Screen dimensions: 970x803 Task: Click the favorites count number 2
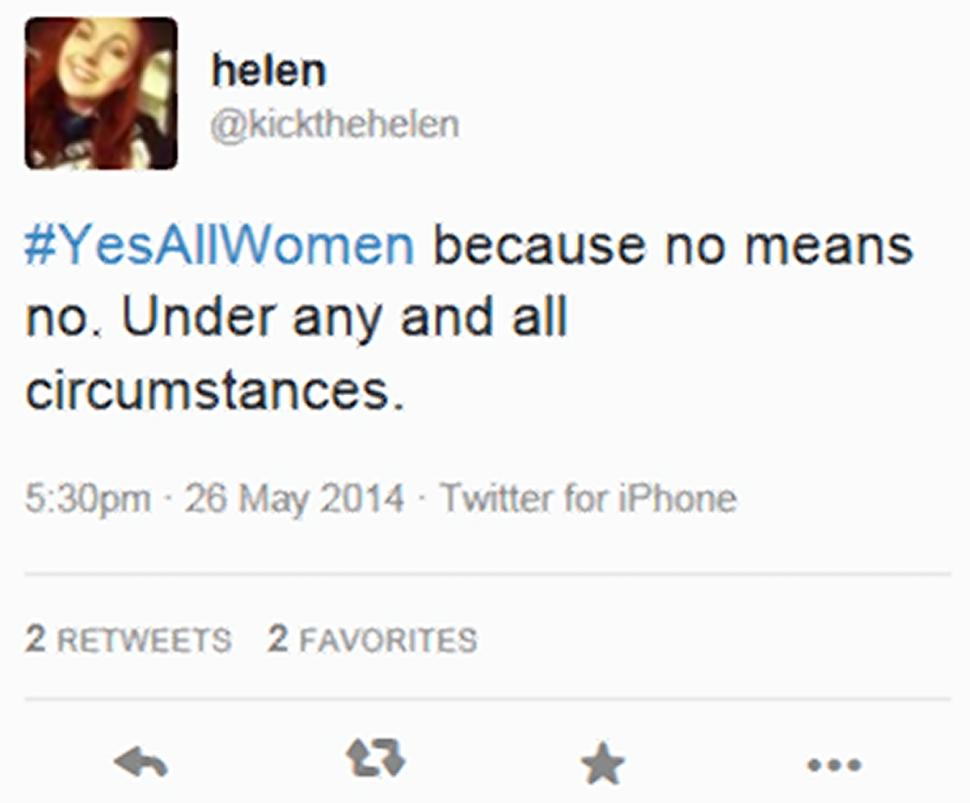(x=277, y=640)
